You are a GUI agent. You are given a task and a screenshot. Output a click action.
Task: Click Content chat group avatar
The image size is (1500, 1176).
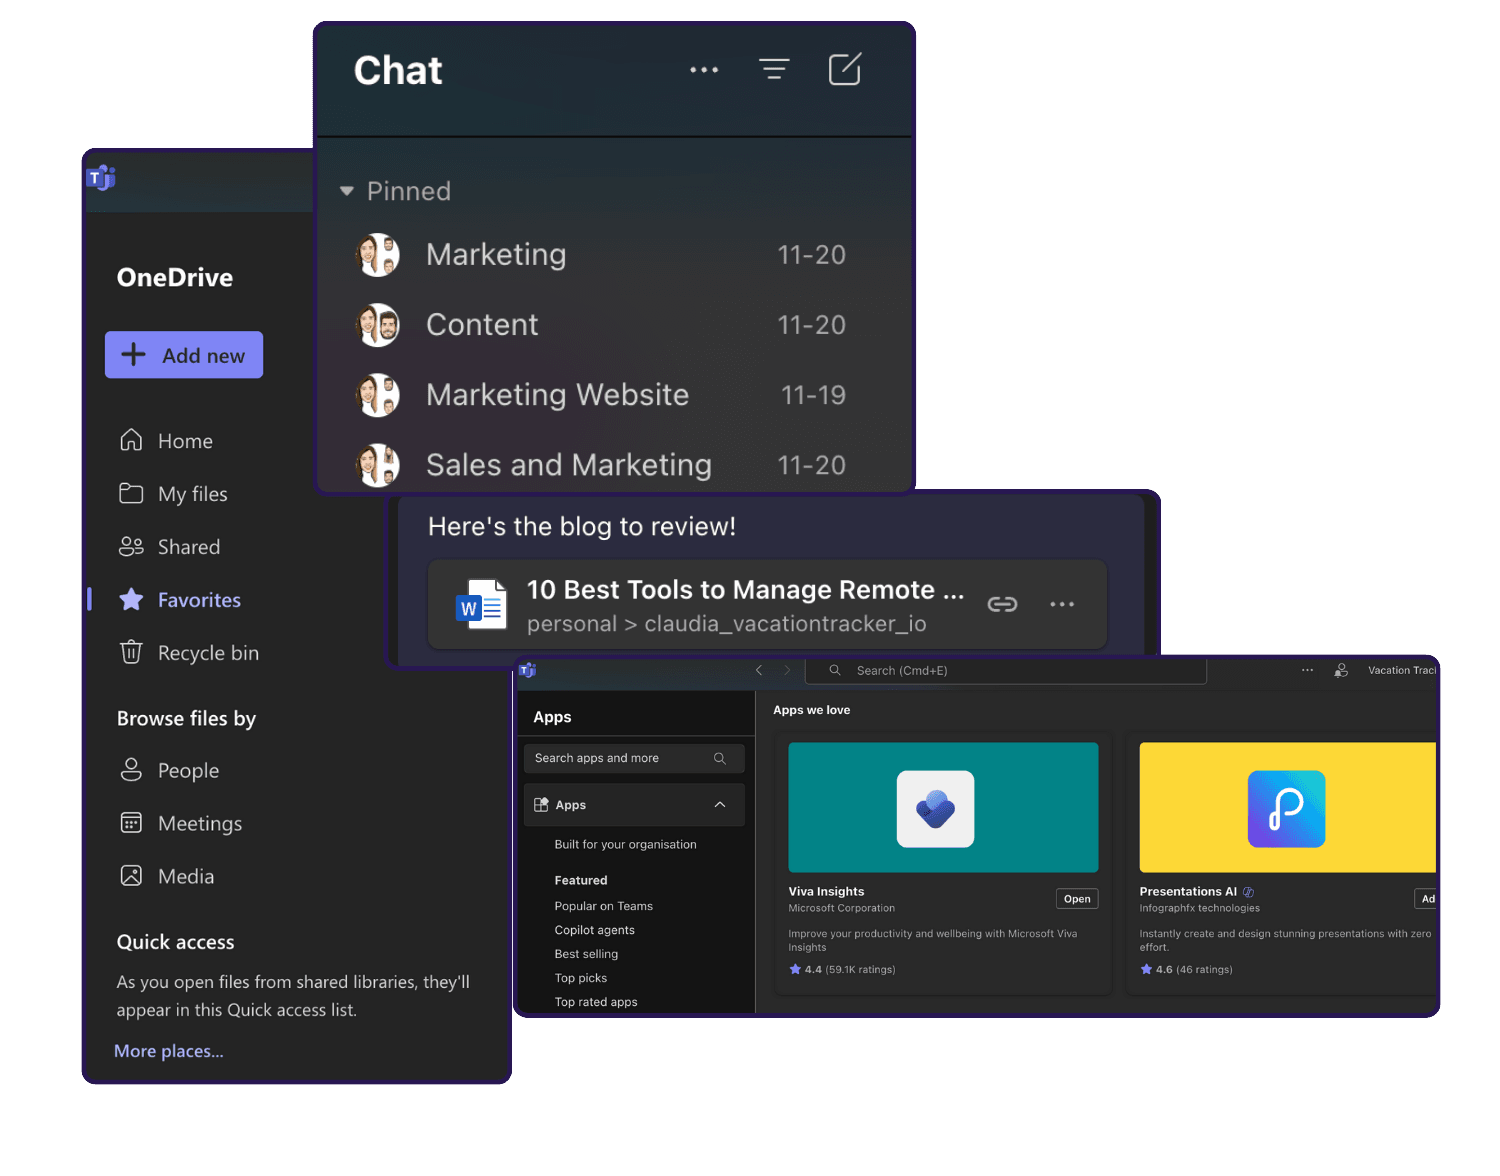[x=378, y=325]
